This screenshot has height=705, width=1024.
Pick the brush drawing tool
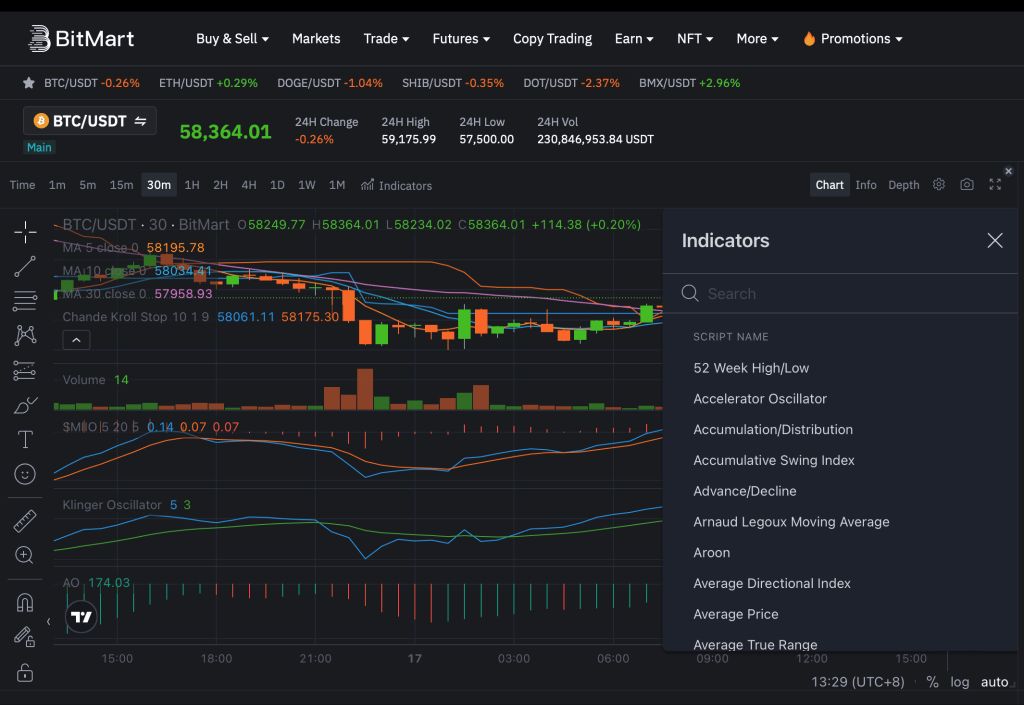point(25,405)
